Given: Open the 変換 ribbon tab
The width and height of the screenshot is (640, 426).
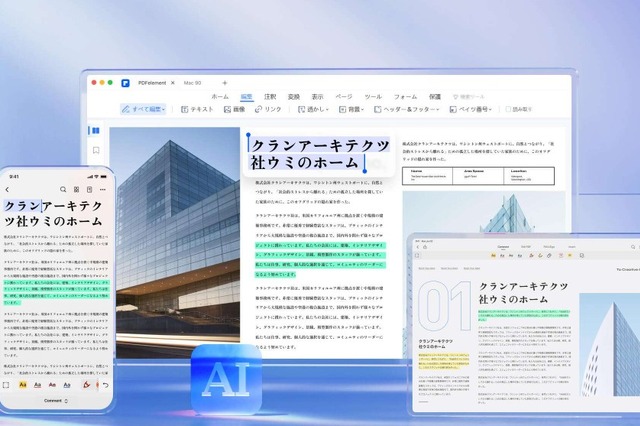Looking at the screenshot, I should pos(294,97).
